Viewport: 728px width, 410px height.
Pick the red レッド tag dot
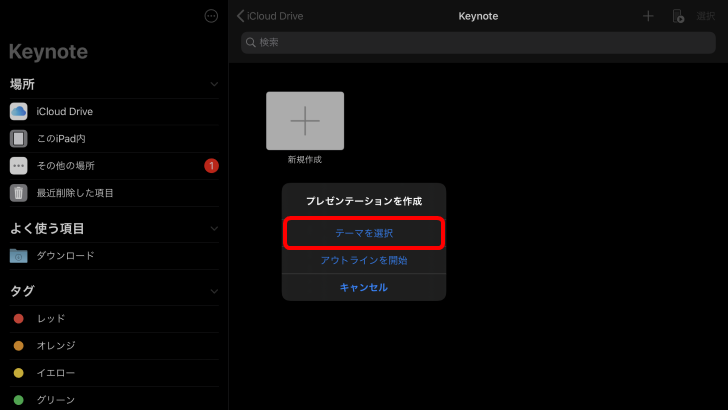point(19,319)
